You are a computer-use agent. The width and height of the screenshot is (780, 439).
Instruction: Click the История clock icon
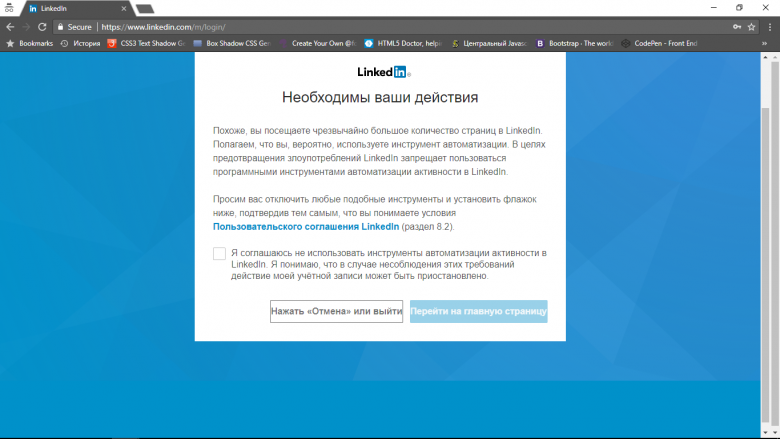[x=64, y=43]
